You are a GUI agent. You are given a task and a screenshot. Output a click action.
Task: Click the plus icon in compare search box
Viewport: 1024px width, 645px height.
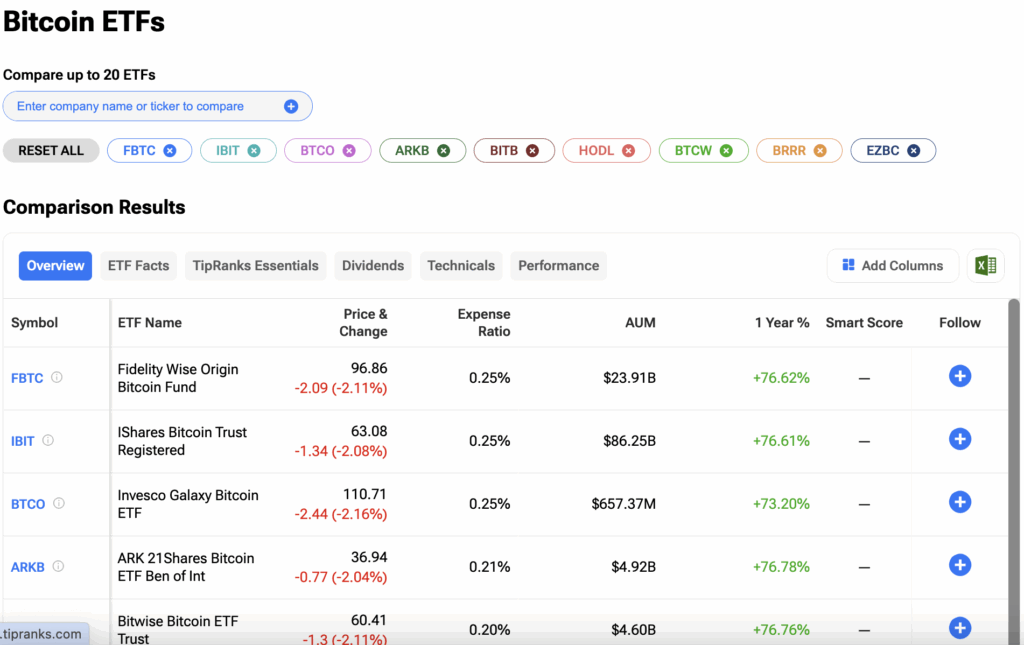coord(291,106)
